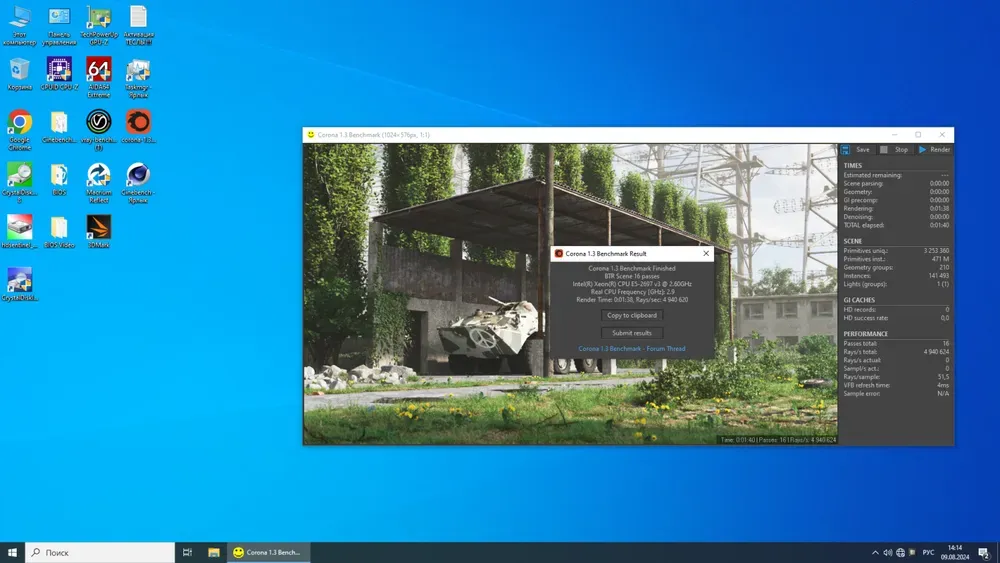Select the 3DMark desktop shortcut

coord(98,229)
